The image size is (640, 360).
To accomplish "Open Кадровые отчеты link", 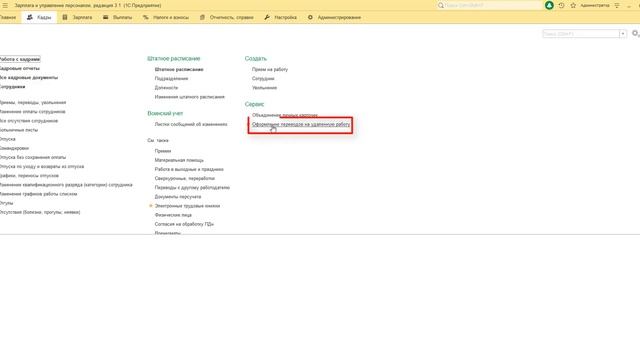I will (x=20, y=69).
